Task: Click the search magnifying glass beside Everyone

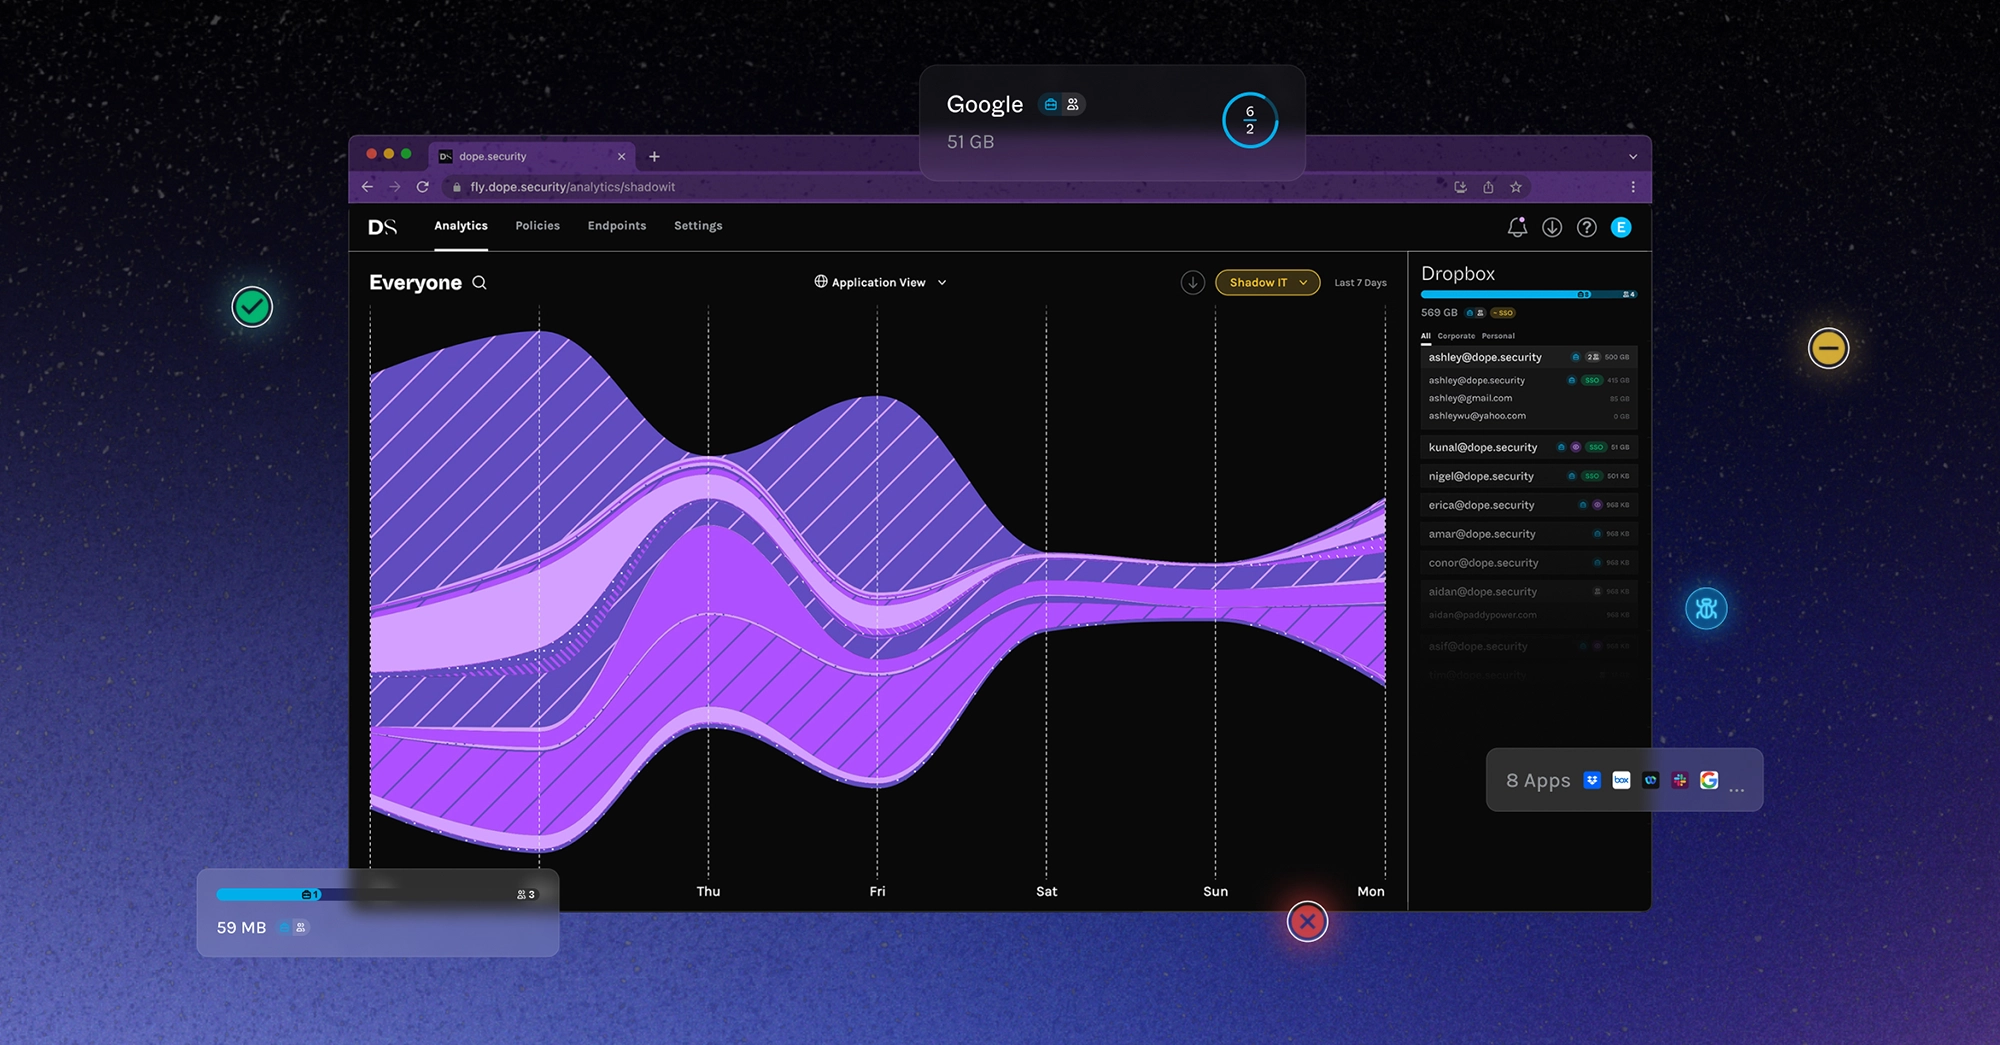Action: click(479, 283)
